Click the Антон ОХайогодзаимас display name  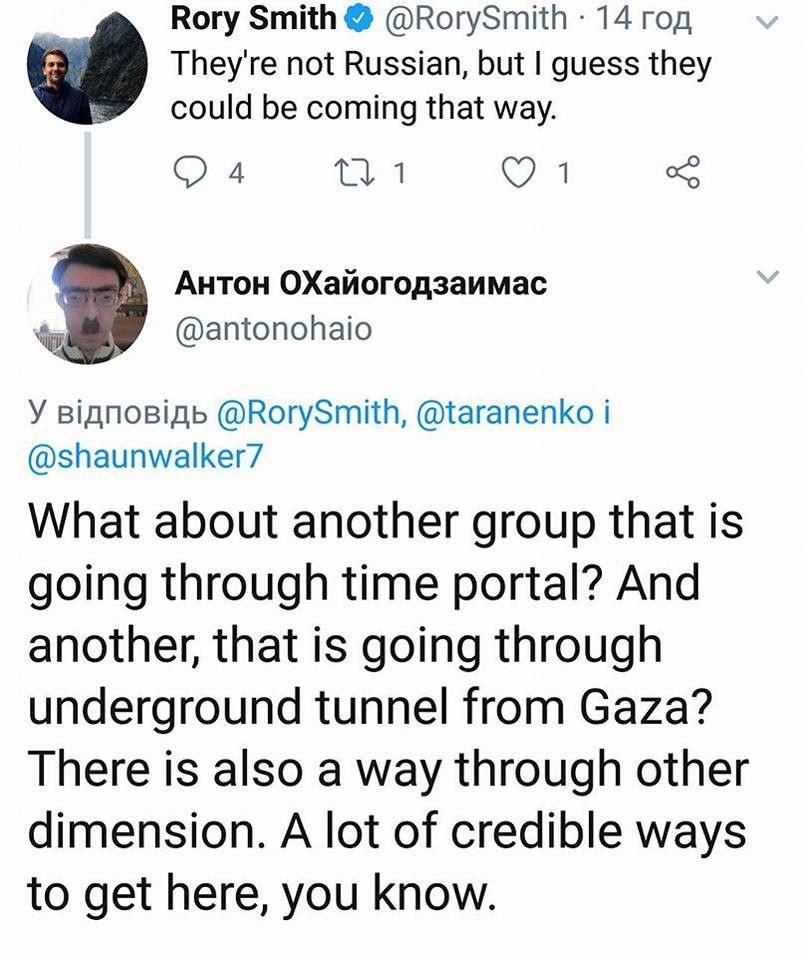click(x=360, y=285)
